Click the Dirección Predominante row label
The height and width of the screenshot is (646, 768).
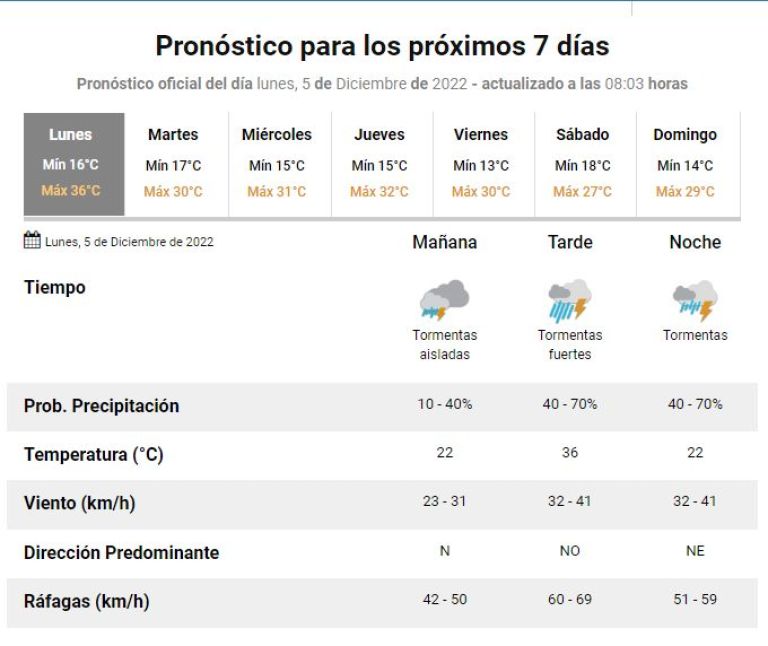pyautogui.click(x=121, y=553)
